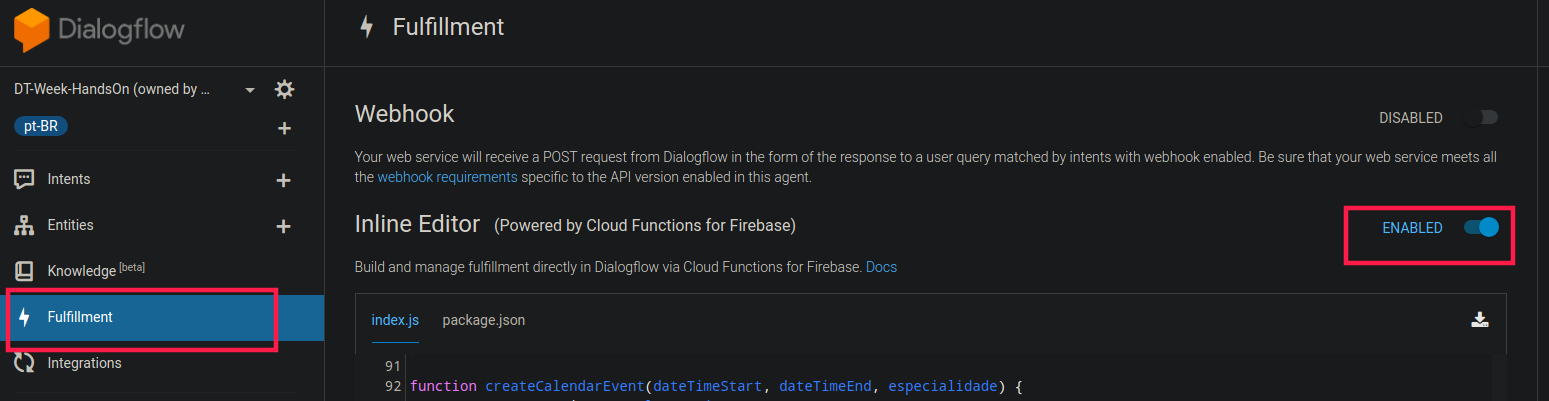Create new intent with plus icon
Viewport: 1549px width, 401px height.
(x=283, y=180)
